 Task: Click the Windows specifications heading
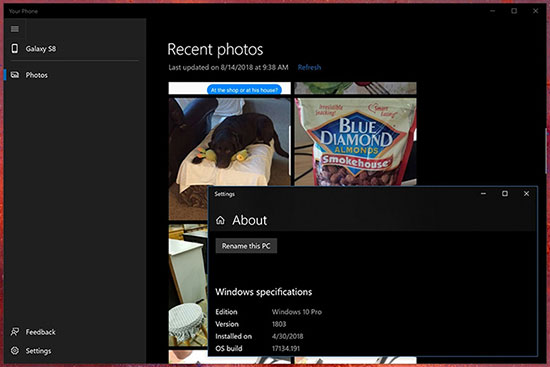pos(263,292)
